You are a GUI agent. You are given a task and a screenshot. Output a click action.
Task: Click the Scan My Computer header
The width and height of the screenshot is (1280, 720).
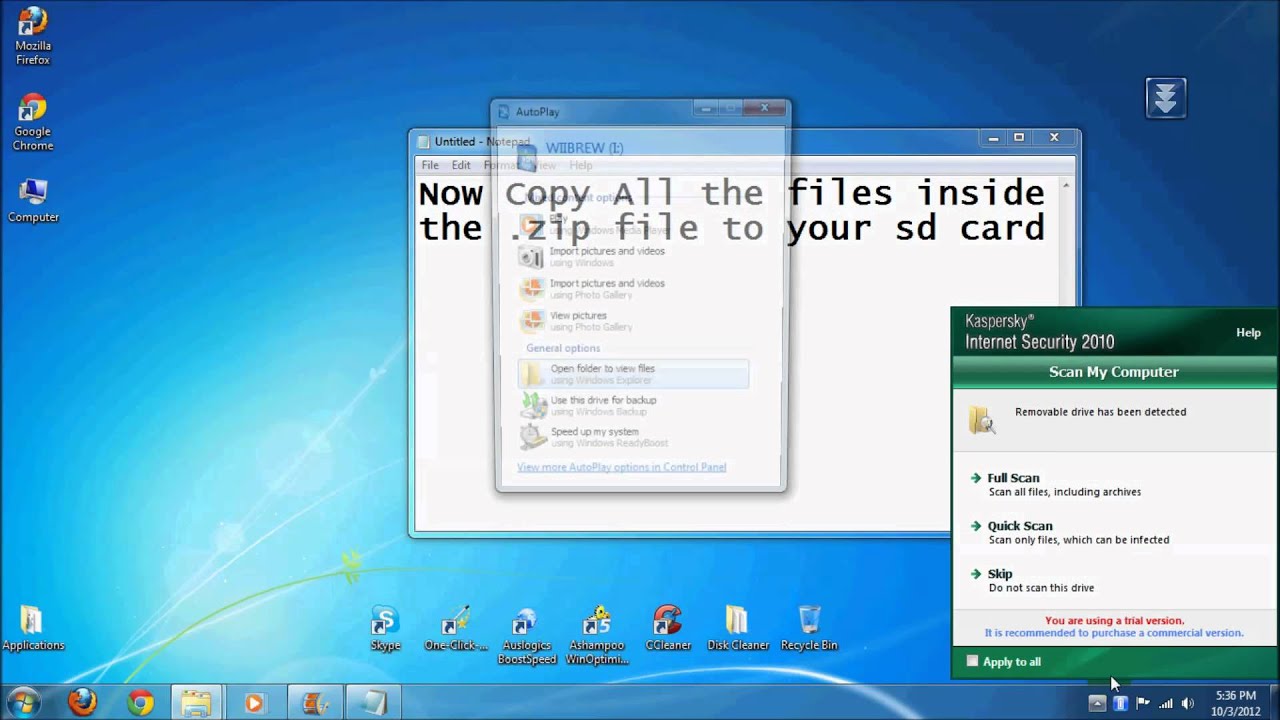pyautogui.click(x=1113, y=372)
